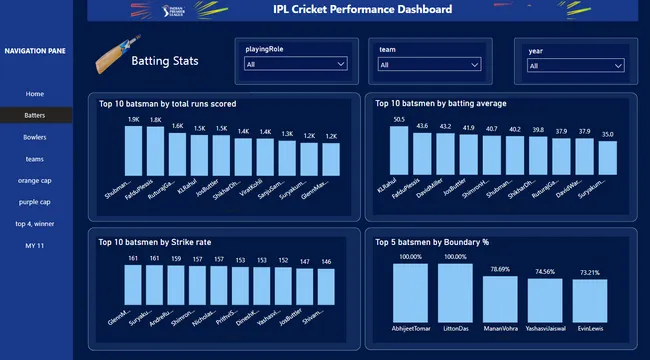Click 'Top 10 batsmen by Strike rate' title
Image resolution: width=650 pixels, height=360 pixels.
[x=155, y=242]
